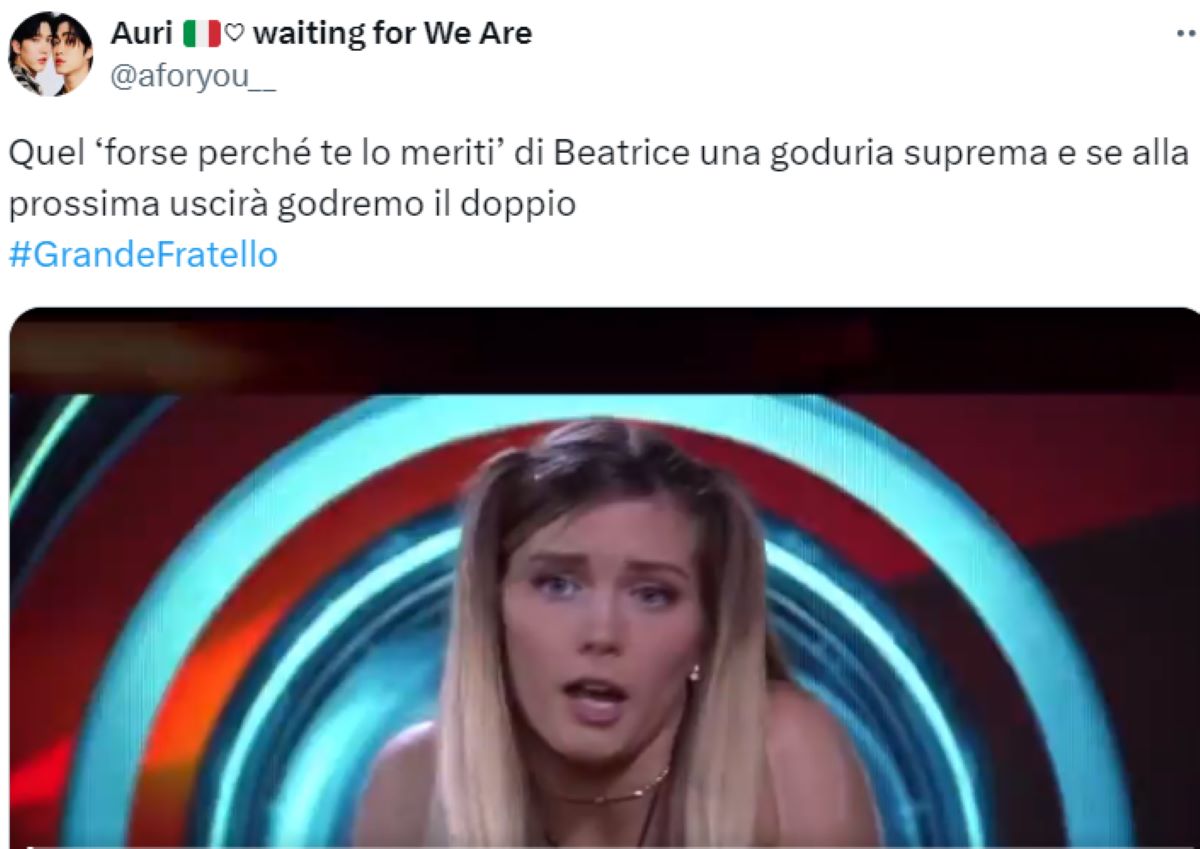Click the display name Auri
Image resolution: width=1200 pixels, height=849 pixels.
(141, 33)
